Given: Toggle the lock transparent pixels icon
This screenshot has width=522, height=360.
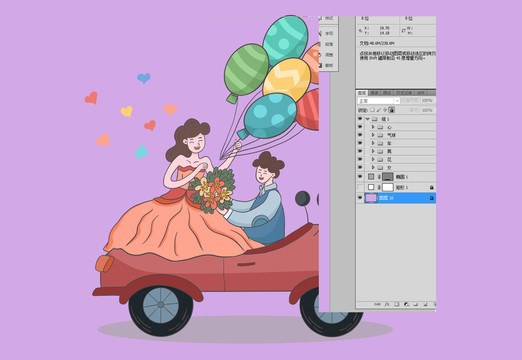Looking at the screenshot, I should (372, 110).
